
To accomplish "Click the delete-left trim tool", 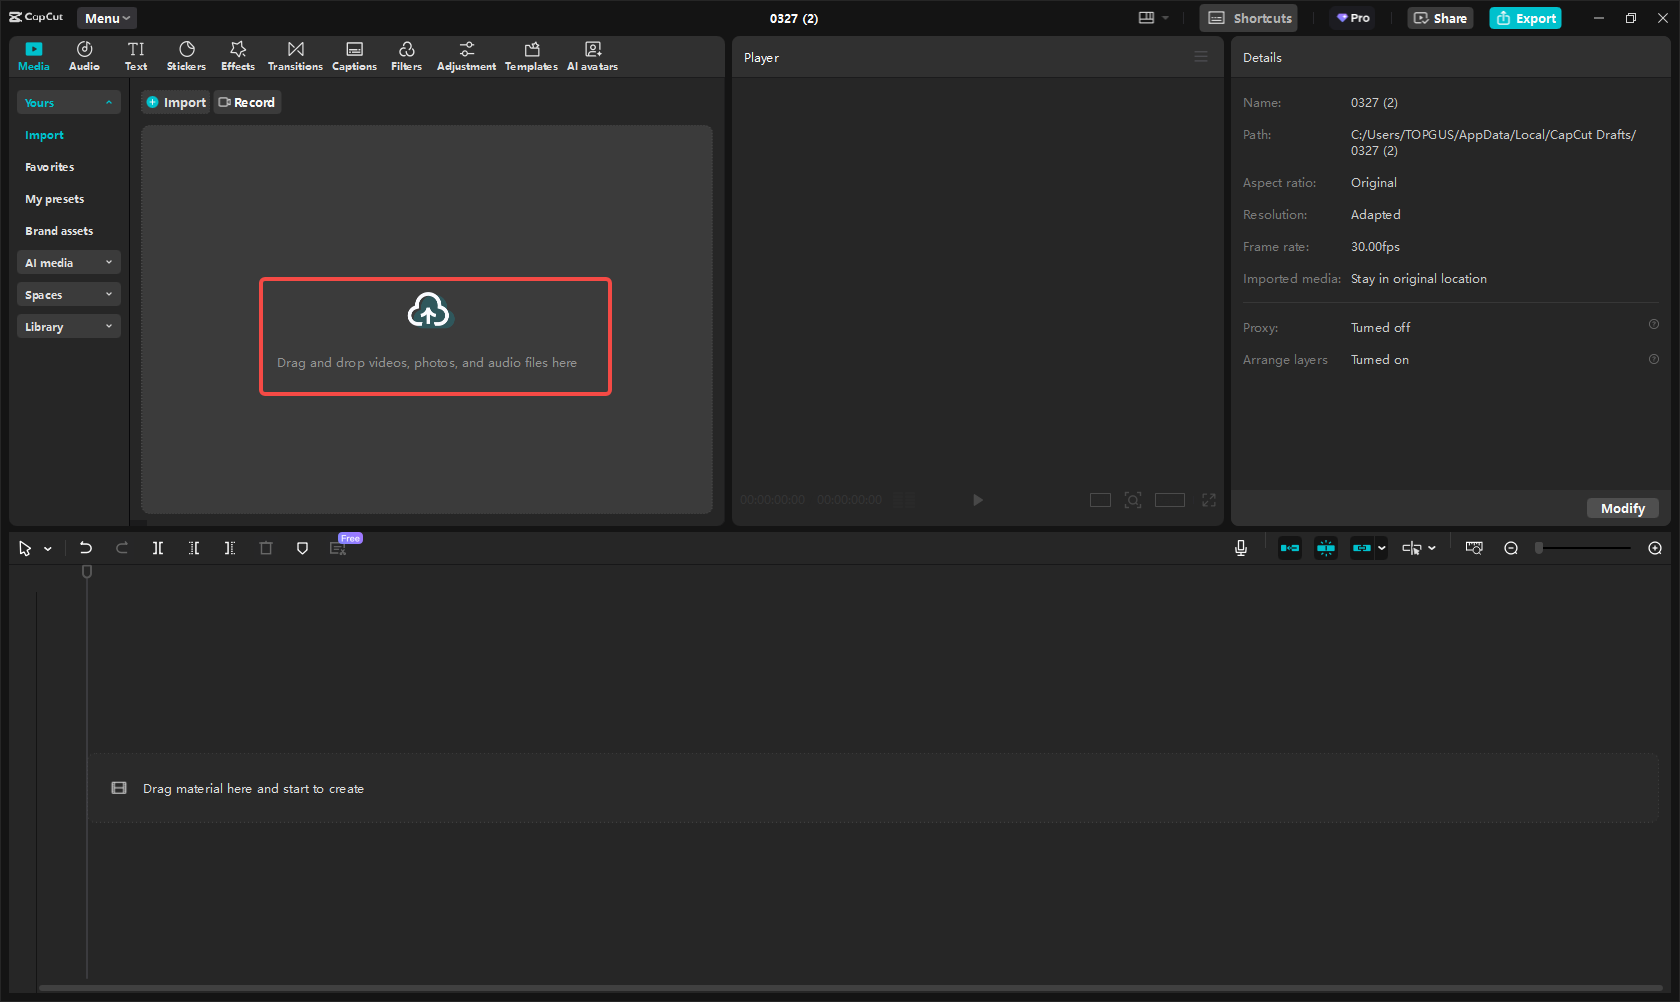I will [194, 548].
